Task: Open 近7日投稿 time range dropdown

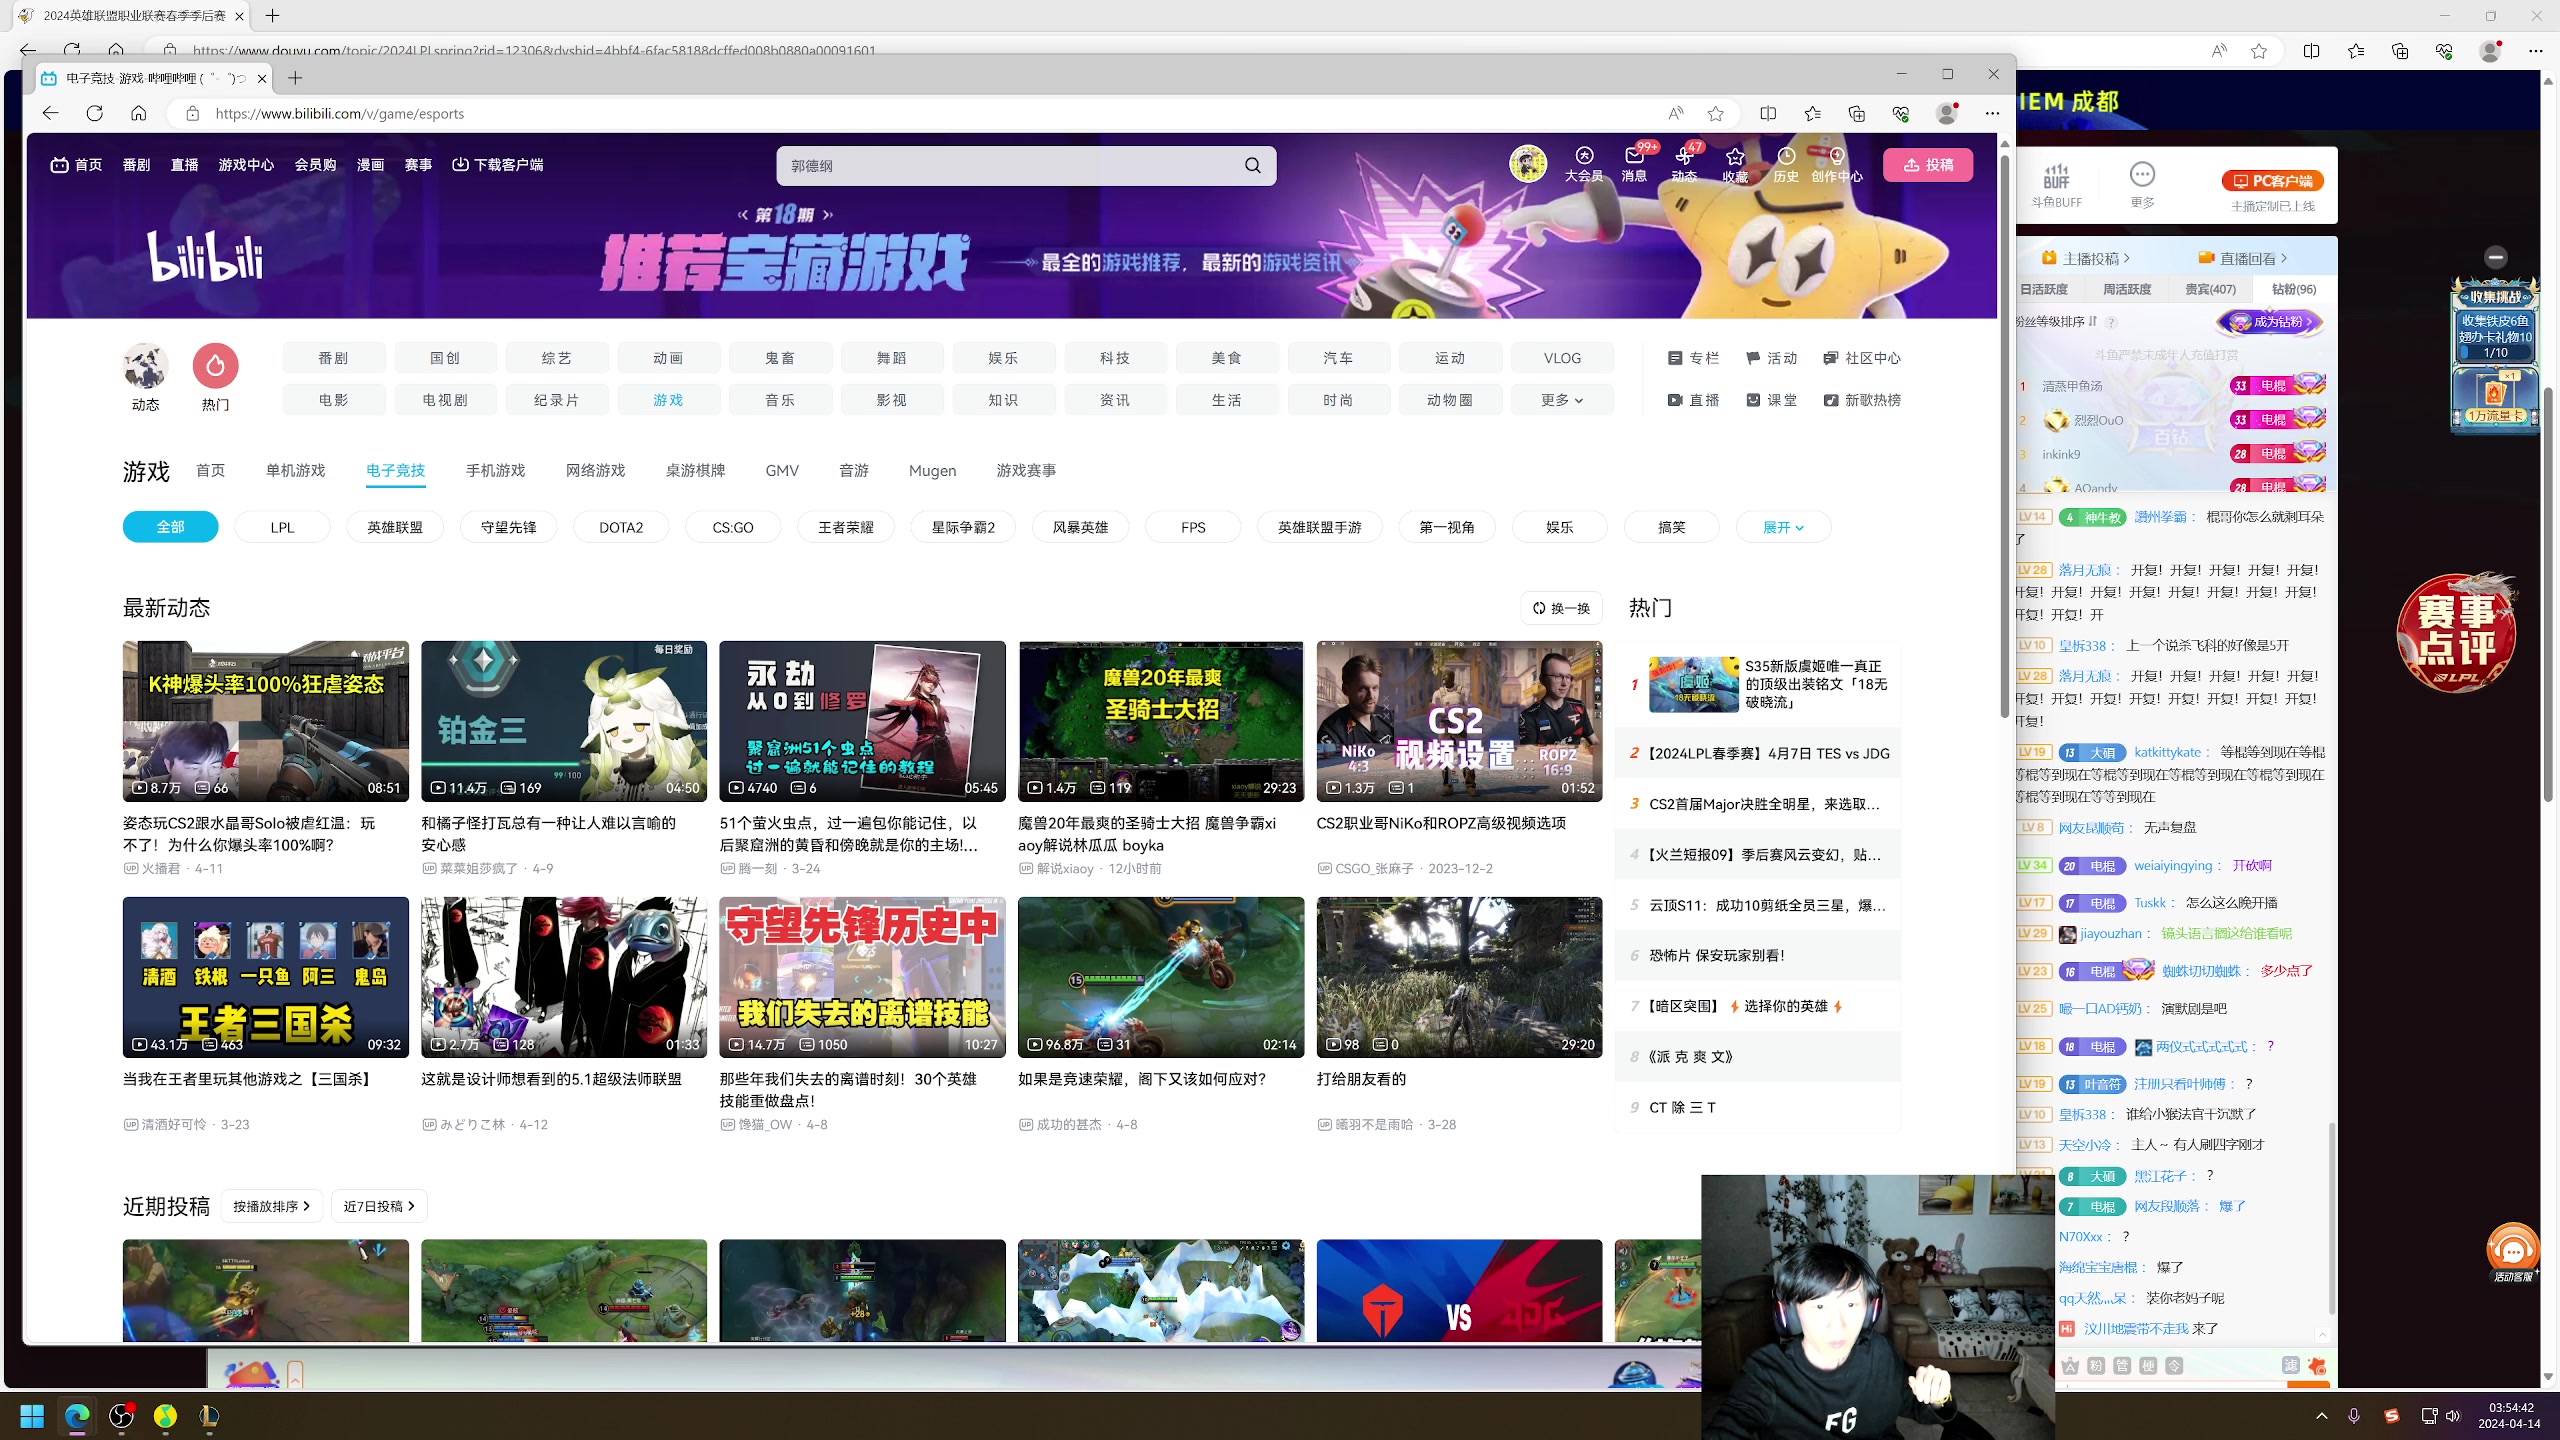Action: [379, 1206]
